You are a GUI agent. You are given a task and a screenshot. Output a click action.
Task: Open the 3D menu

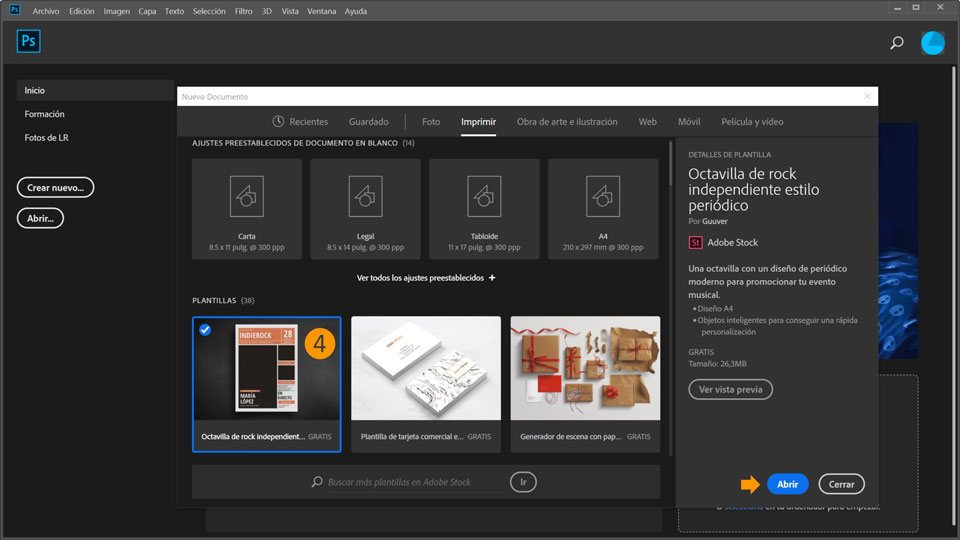267,11
